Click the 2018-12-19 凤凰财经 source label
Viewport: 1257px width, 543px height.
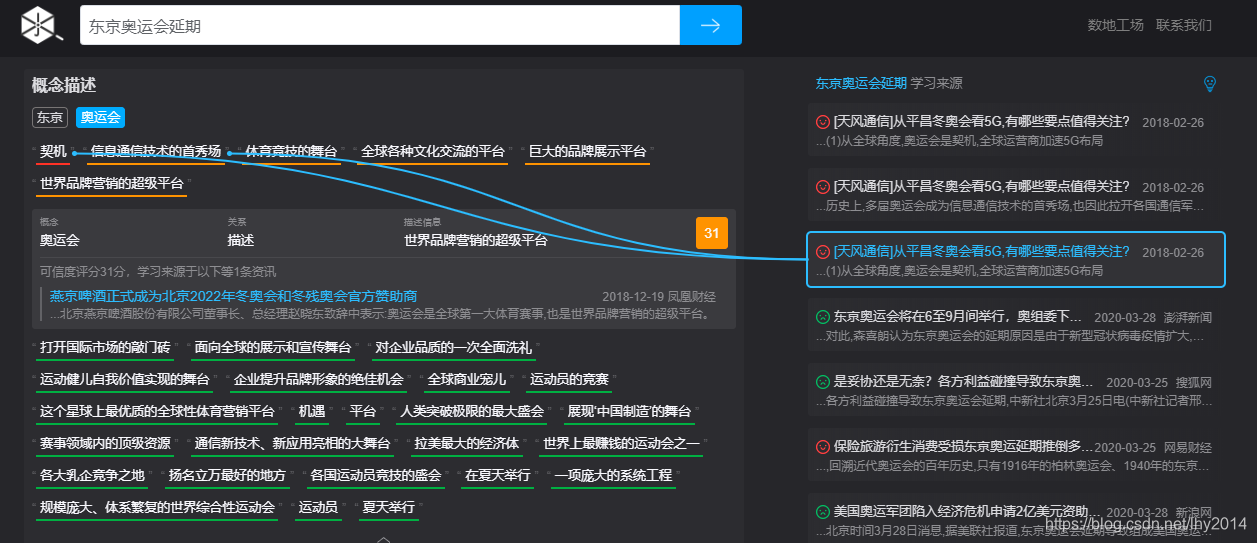pos(659,297)
